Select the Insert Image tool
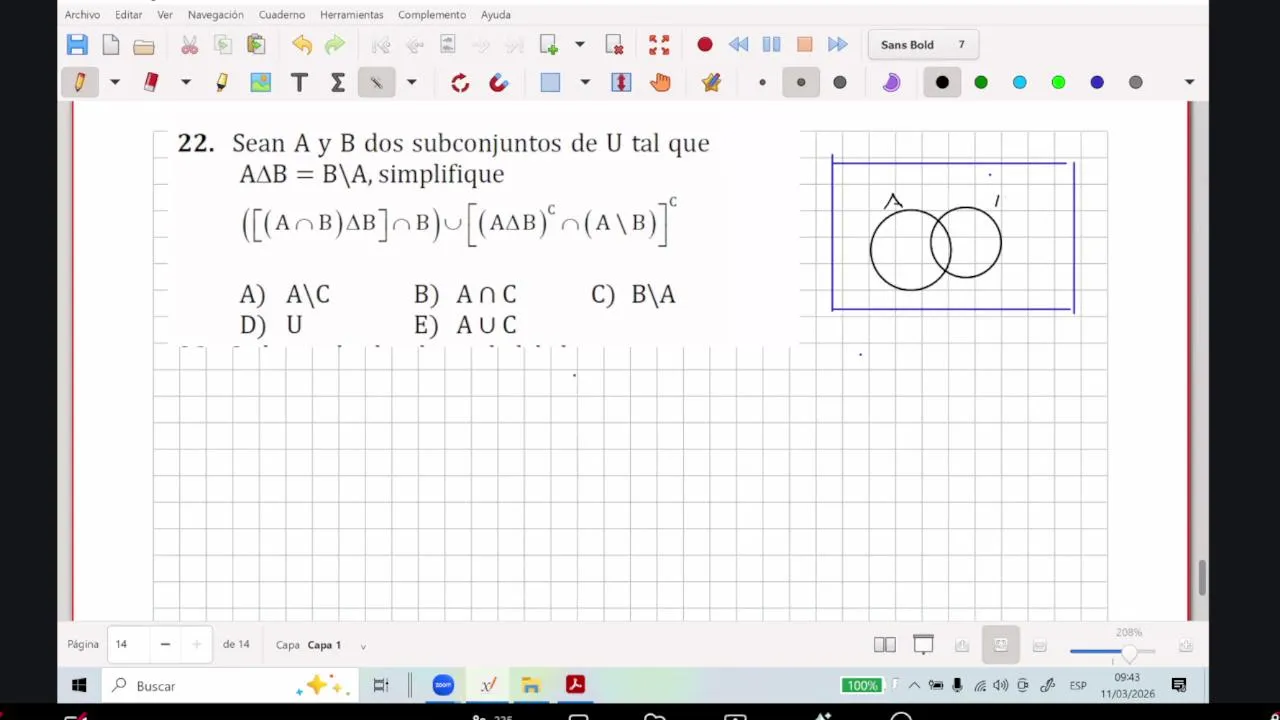 [x=261, y=83]
